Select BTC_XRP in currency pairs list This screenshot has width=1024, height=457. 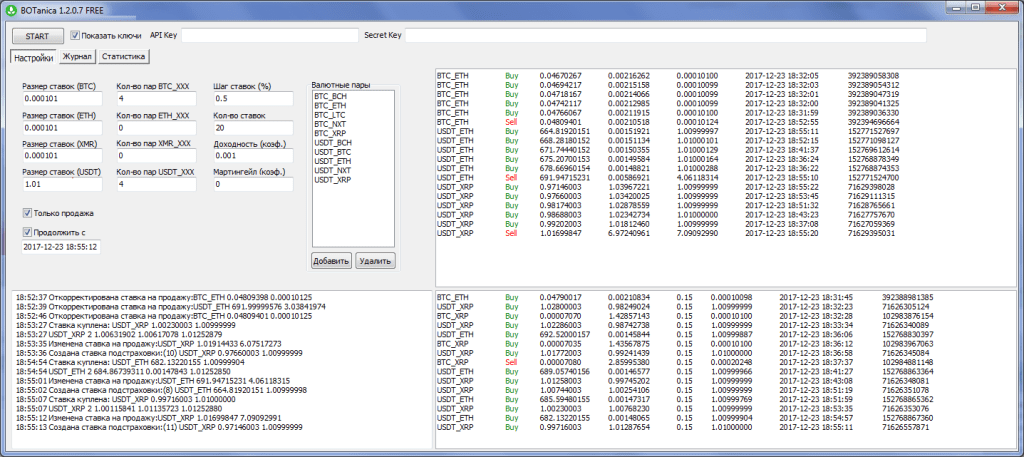pos(353,133)
